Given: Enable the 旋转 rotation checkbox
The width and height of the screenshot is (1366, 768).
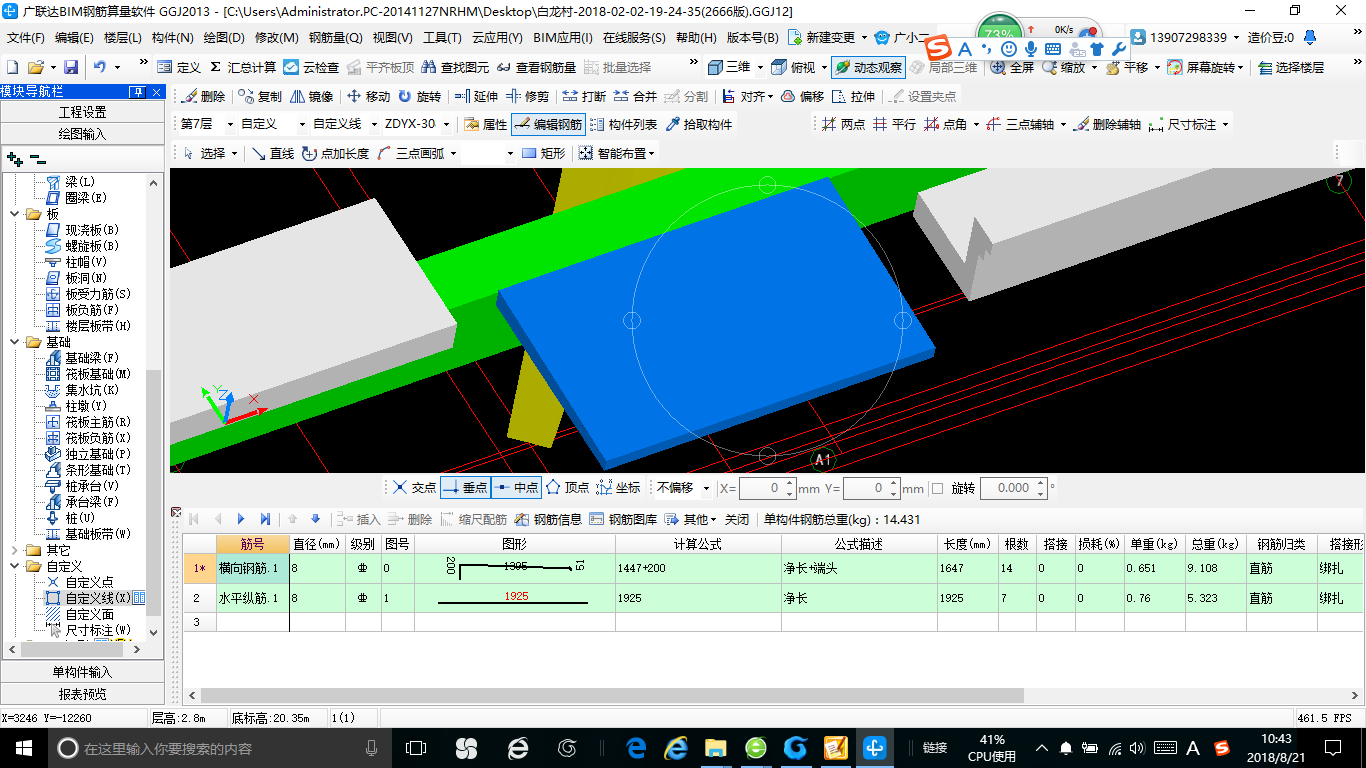Looking at the screenshot, I should point(937,488).
